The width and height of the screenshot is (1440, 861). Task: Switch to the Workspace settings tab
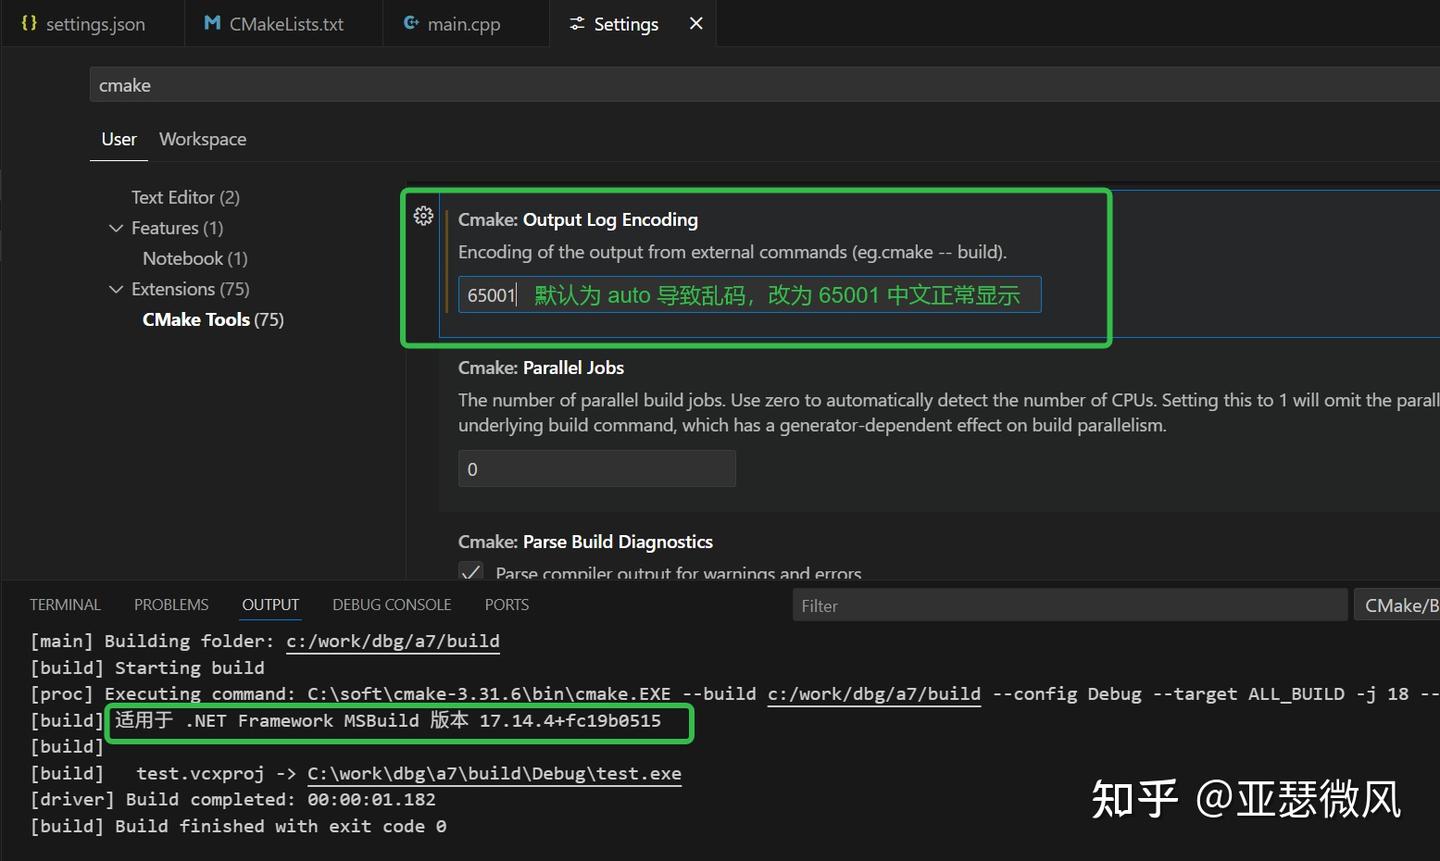202,139
